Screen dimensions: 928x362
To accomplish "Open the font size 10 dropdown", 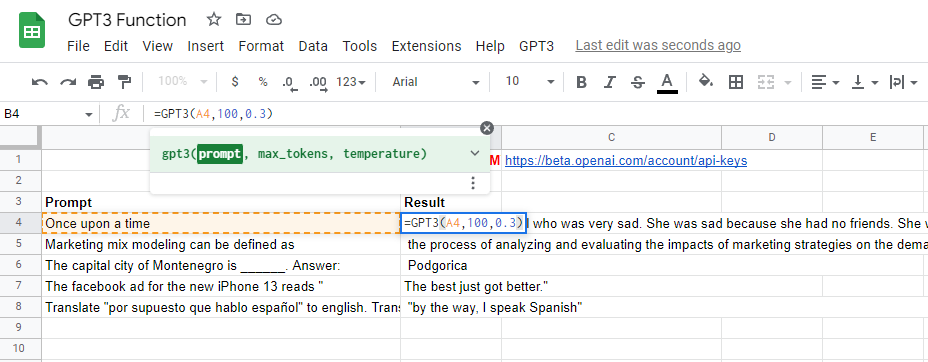I will coord(530,82).
